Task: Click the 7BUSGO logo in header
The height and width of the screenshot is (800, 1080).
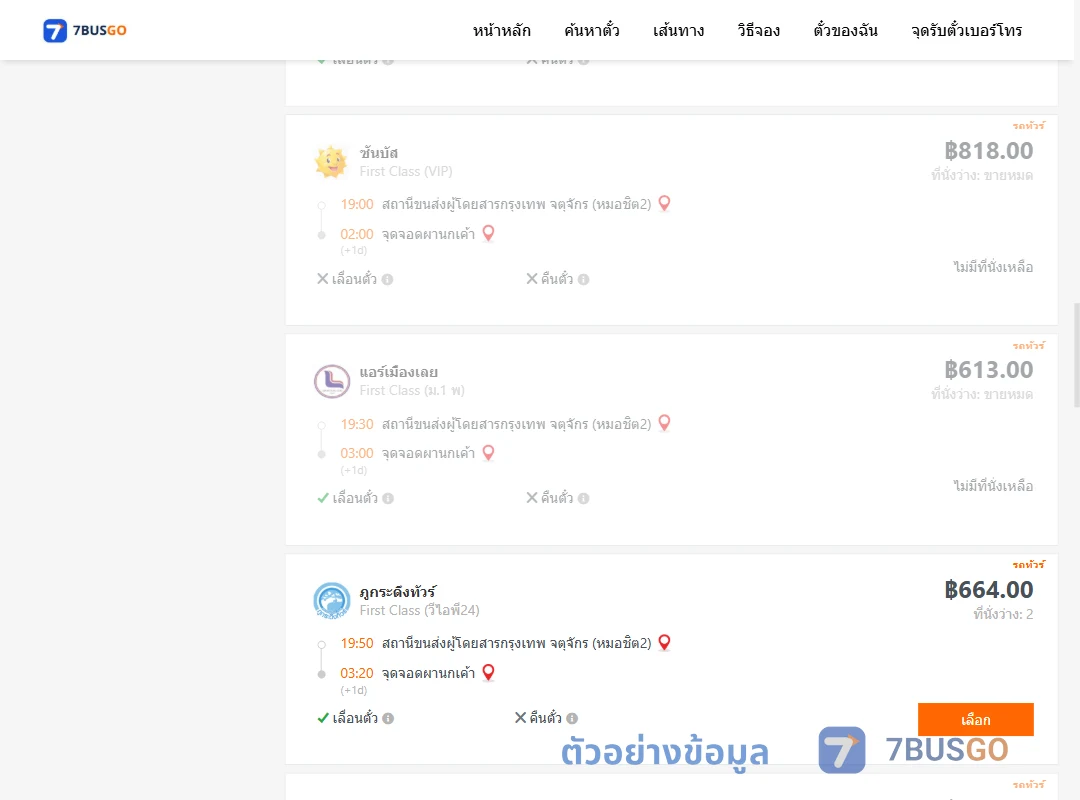Action: point(85,30)
